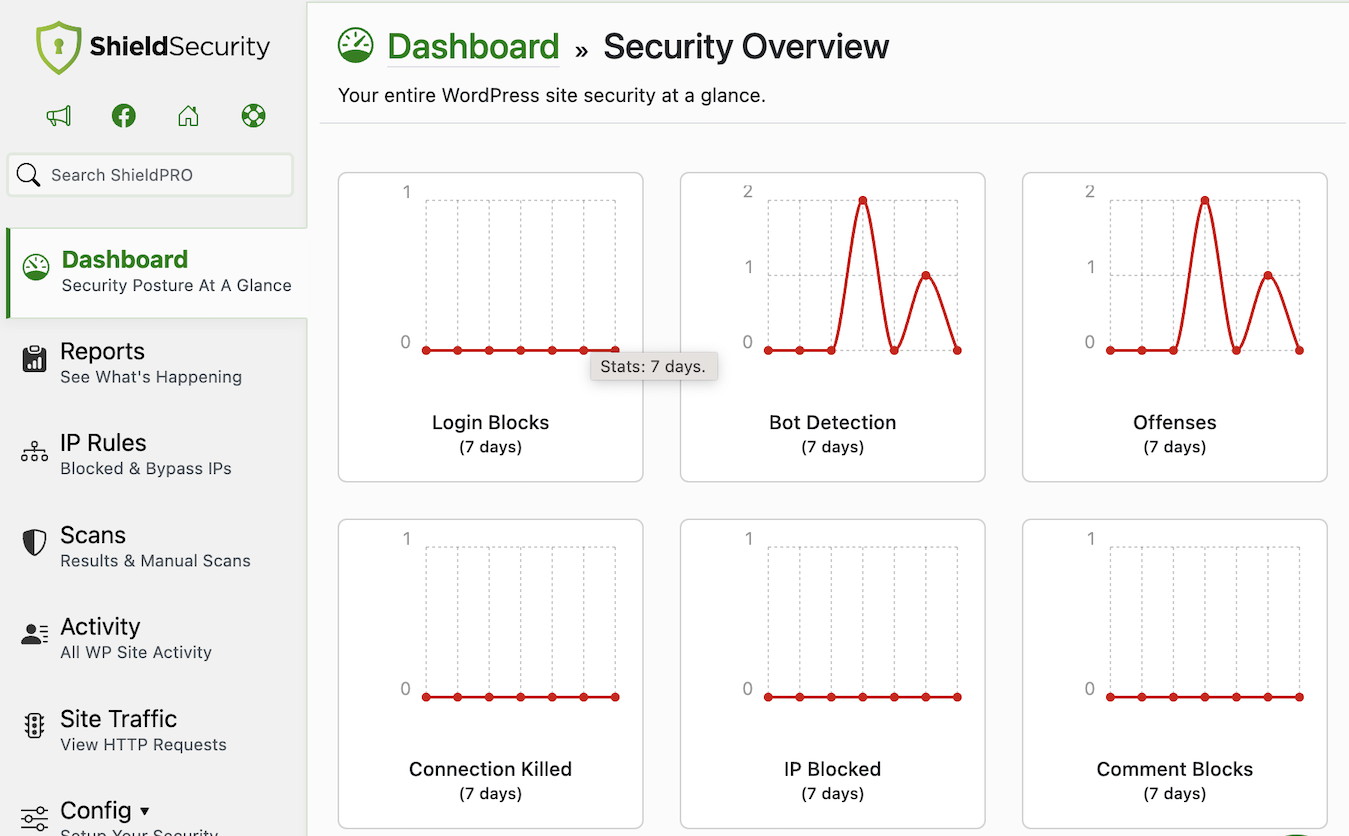
Task: Click the Bot Detection chart card
Action: 832,327
